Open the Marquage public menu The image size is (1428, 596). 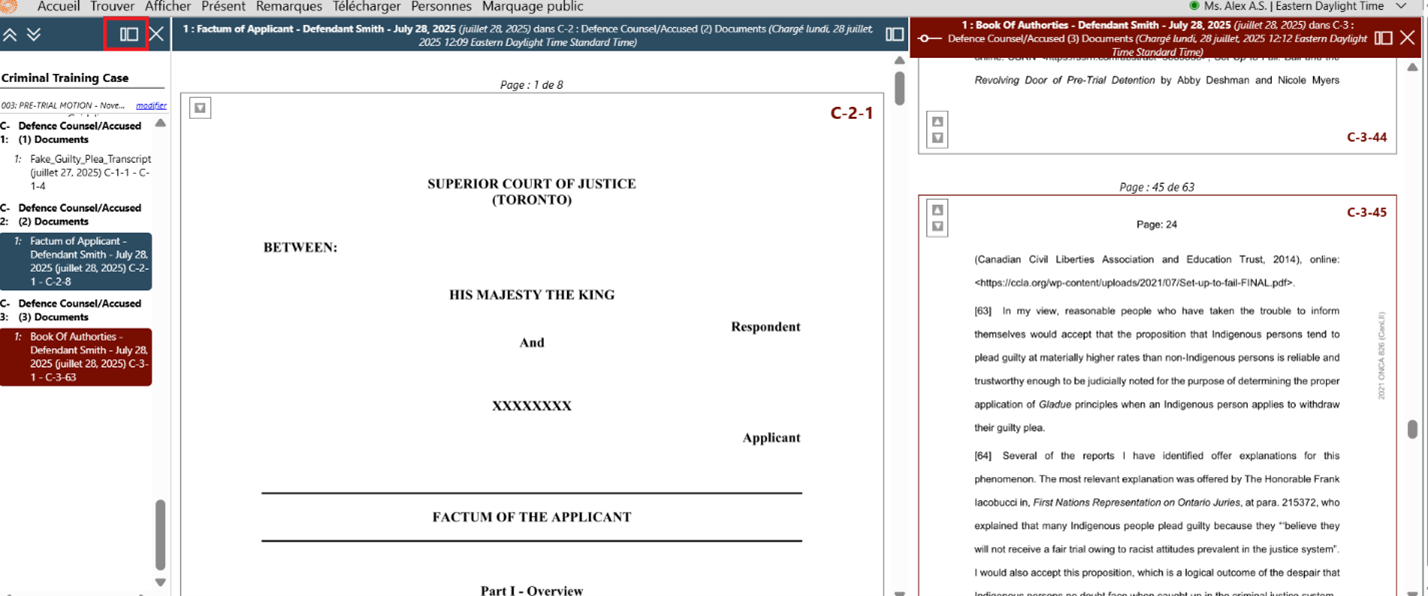[x=532, y=6]
